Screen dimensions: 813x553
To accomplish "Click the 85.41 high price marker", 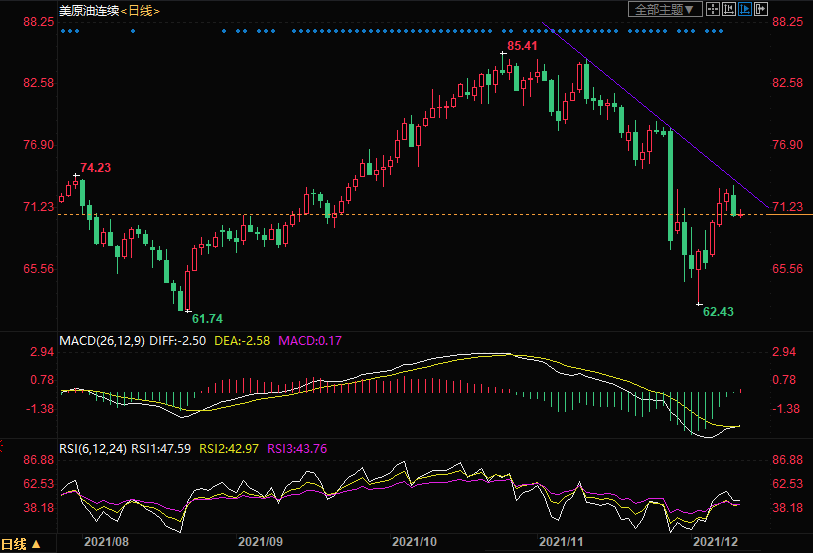I will [522, 46].
